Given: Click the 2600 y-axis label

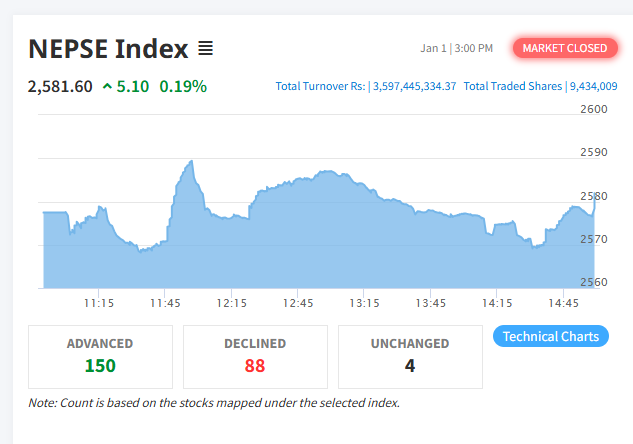Looking at the screenshot, I should point(594,109).
